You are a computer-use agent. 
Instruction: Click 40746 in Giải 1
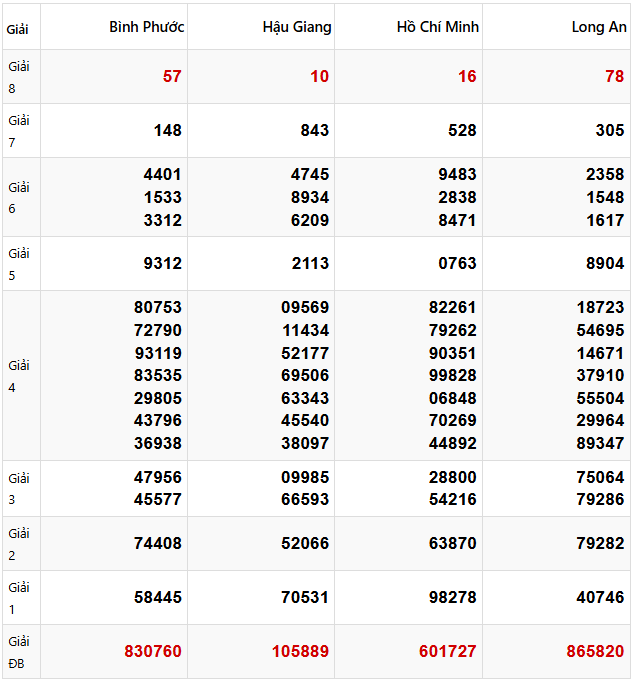(x=600, y=598)
